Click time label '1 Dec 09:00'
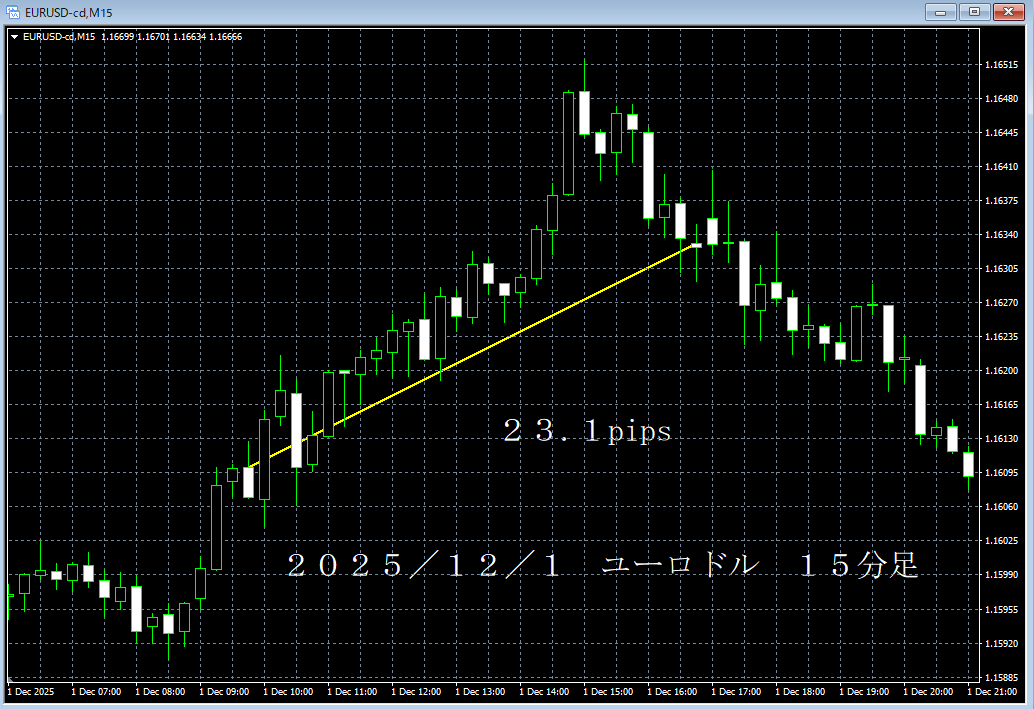 (x=224, y=692)
